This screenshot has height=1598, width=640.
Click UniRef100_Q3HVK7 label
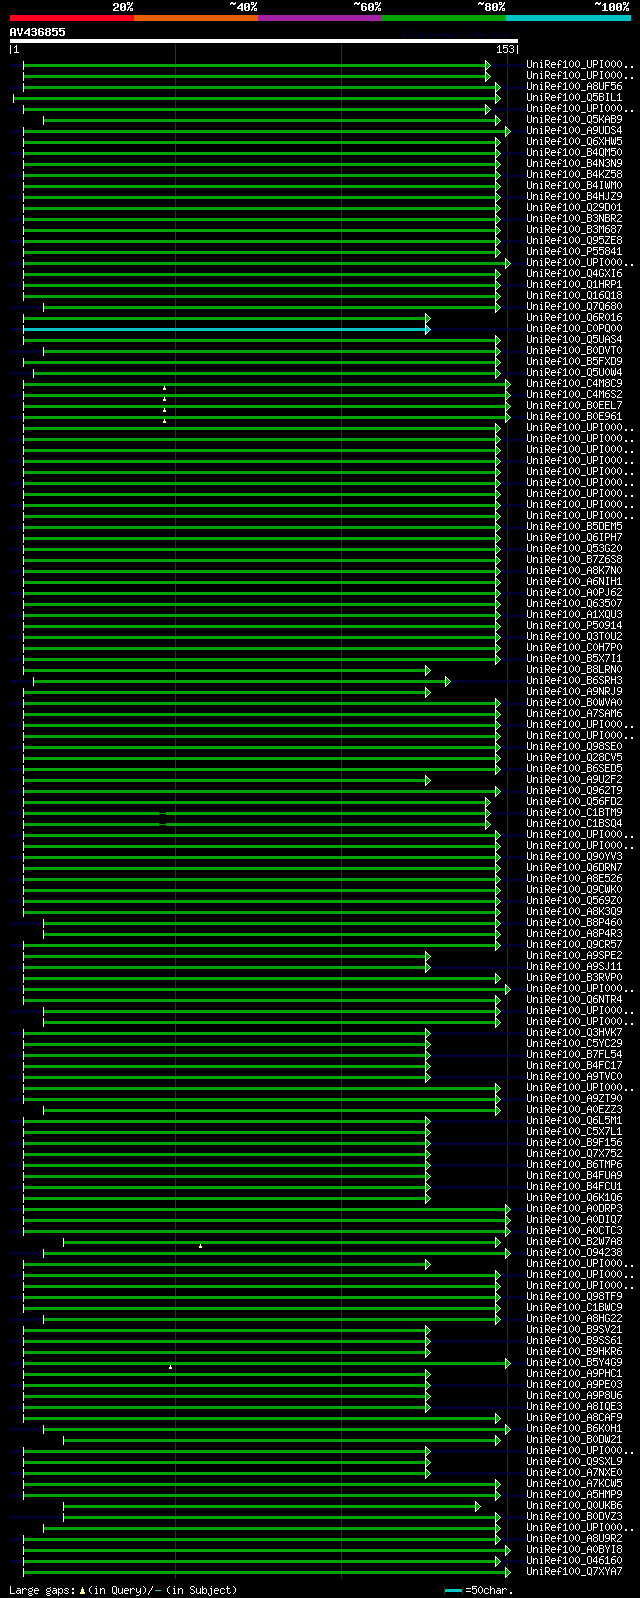pos(574,1033)
